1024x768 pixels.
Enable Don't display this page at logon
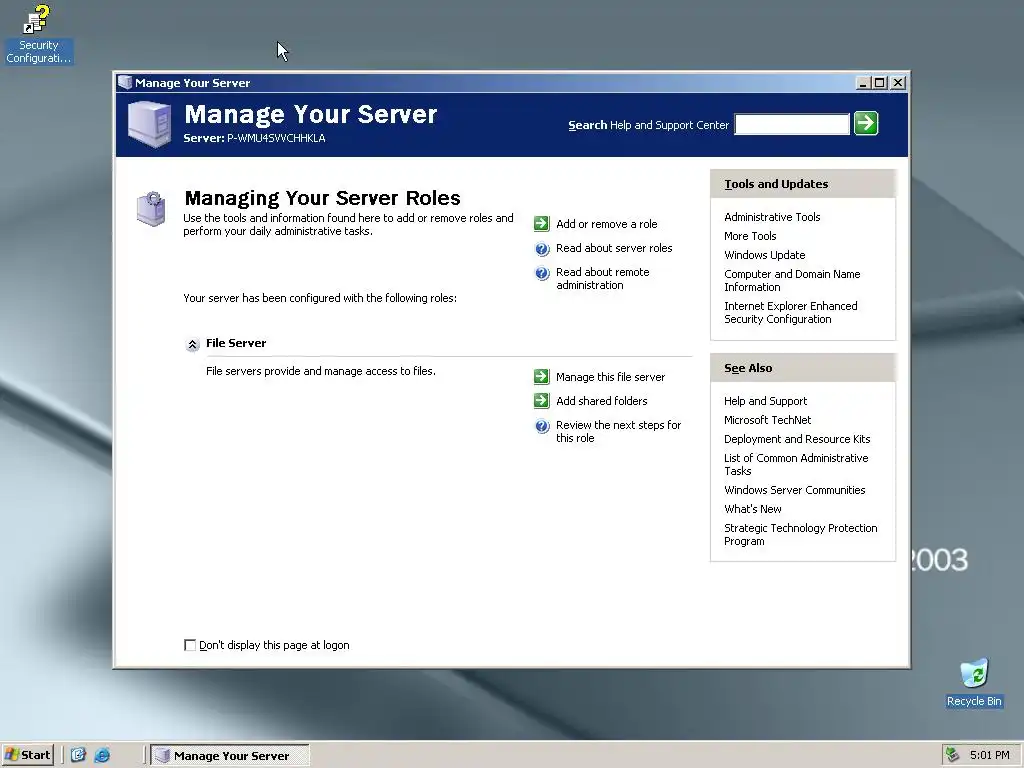click(x=190, y=645)
